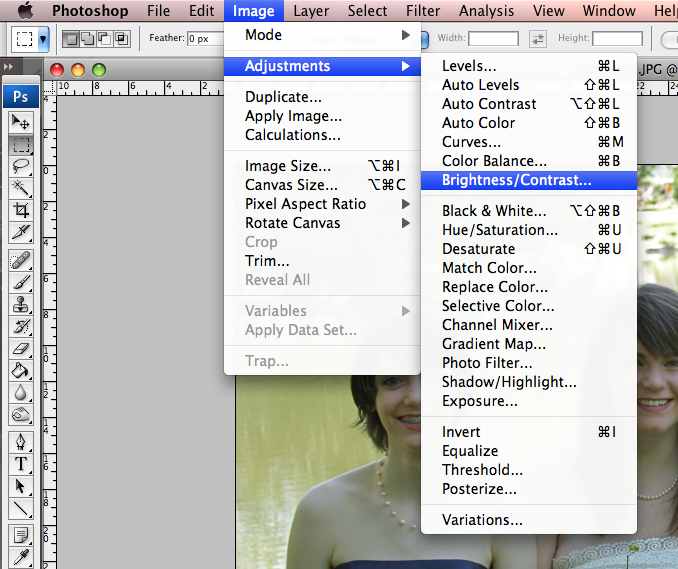Choose Color Balance adjustment
The width and height of the screenshot is (678, 569).
529,161
